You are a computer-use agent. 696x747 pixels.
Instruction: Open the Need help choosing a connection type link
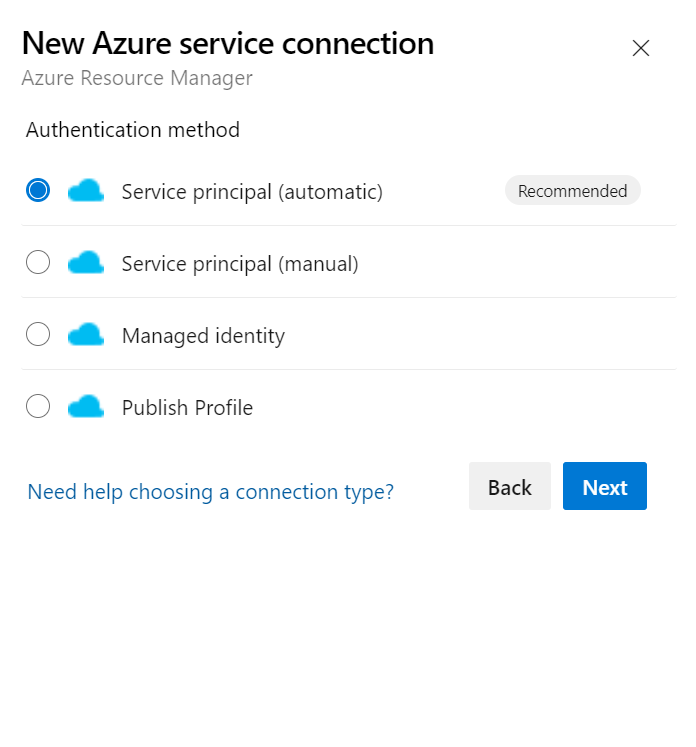pyautogui.click(x=210, y=492)
